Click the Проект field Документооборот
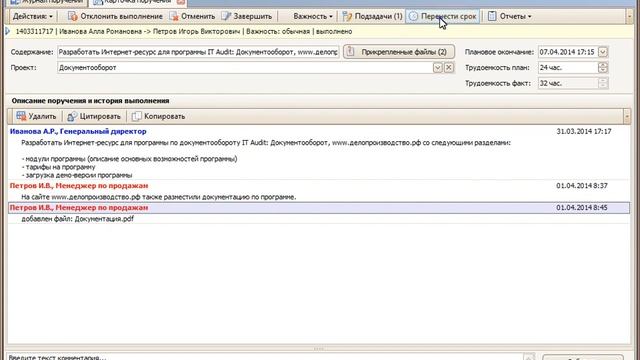The height and width of the screenshot is (360, 640). pyautogui.click(x=244, y=68)
